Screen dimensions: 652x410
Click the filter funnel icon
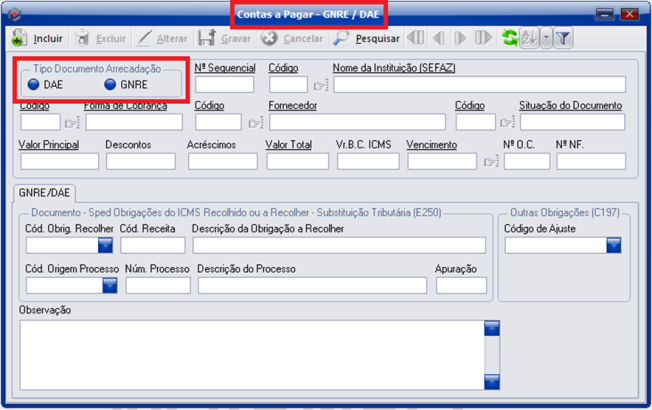563,39
